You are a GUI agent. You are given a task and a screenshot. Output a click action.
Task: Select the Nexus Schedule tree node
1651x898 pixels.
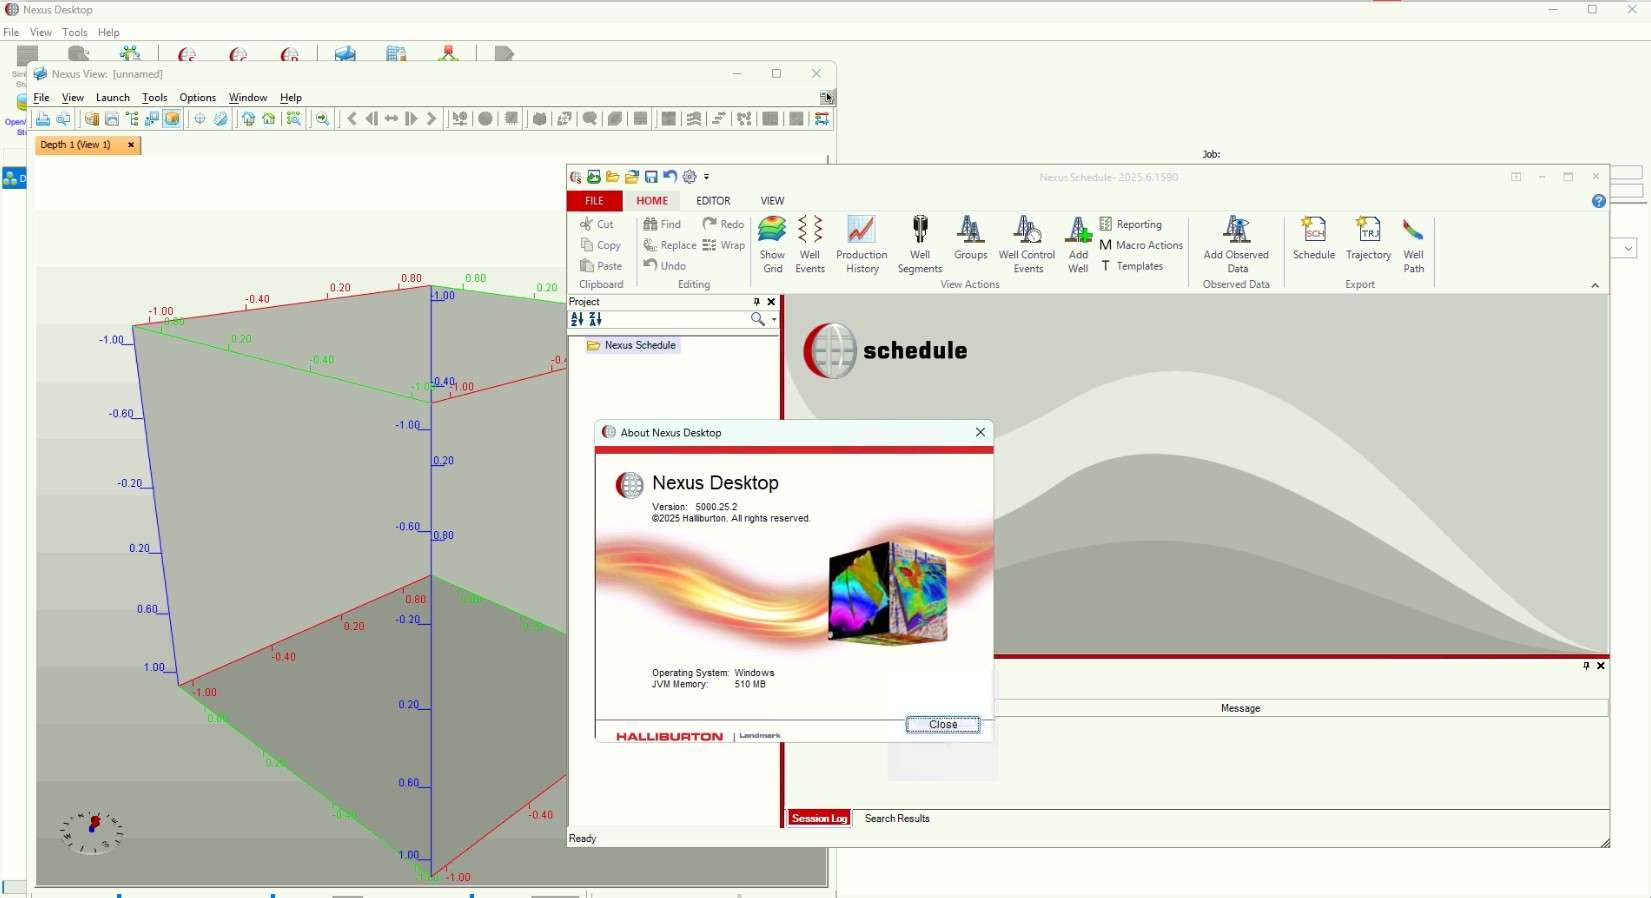639,346
